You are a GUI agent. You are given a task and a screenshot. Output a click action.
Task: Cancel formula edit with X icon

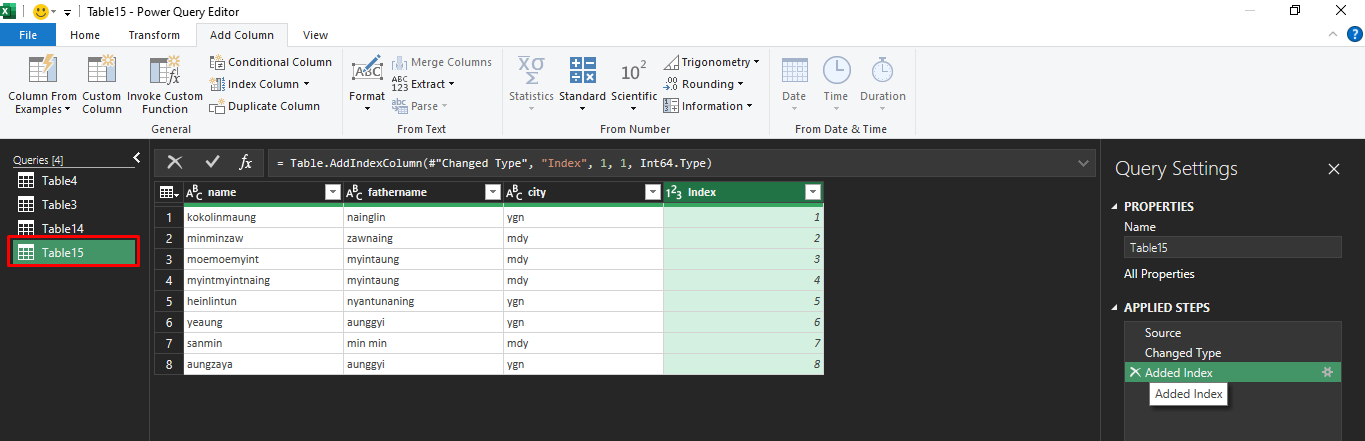175,162
